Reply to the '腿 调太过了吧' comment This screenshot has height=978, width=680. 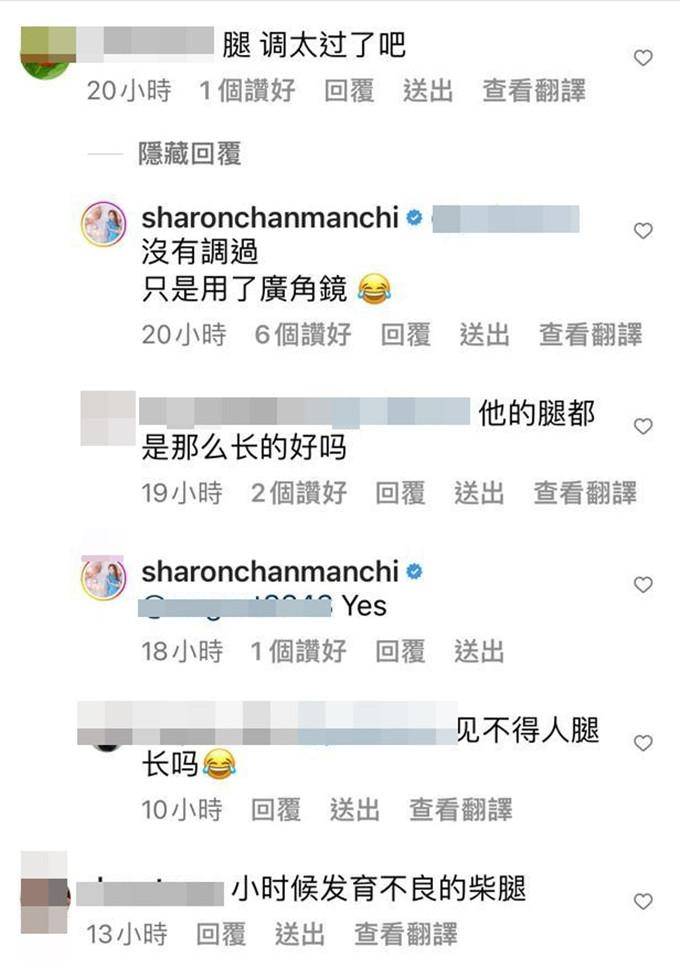[x=349, y=90]
